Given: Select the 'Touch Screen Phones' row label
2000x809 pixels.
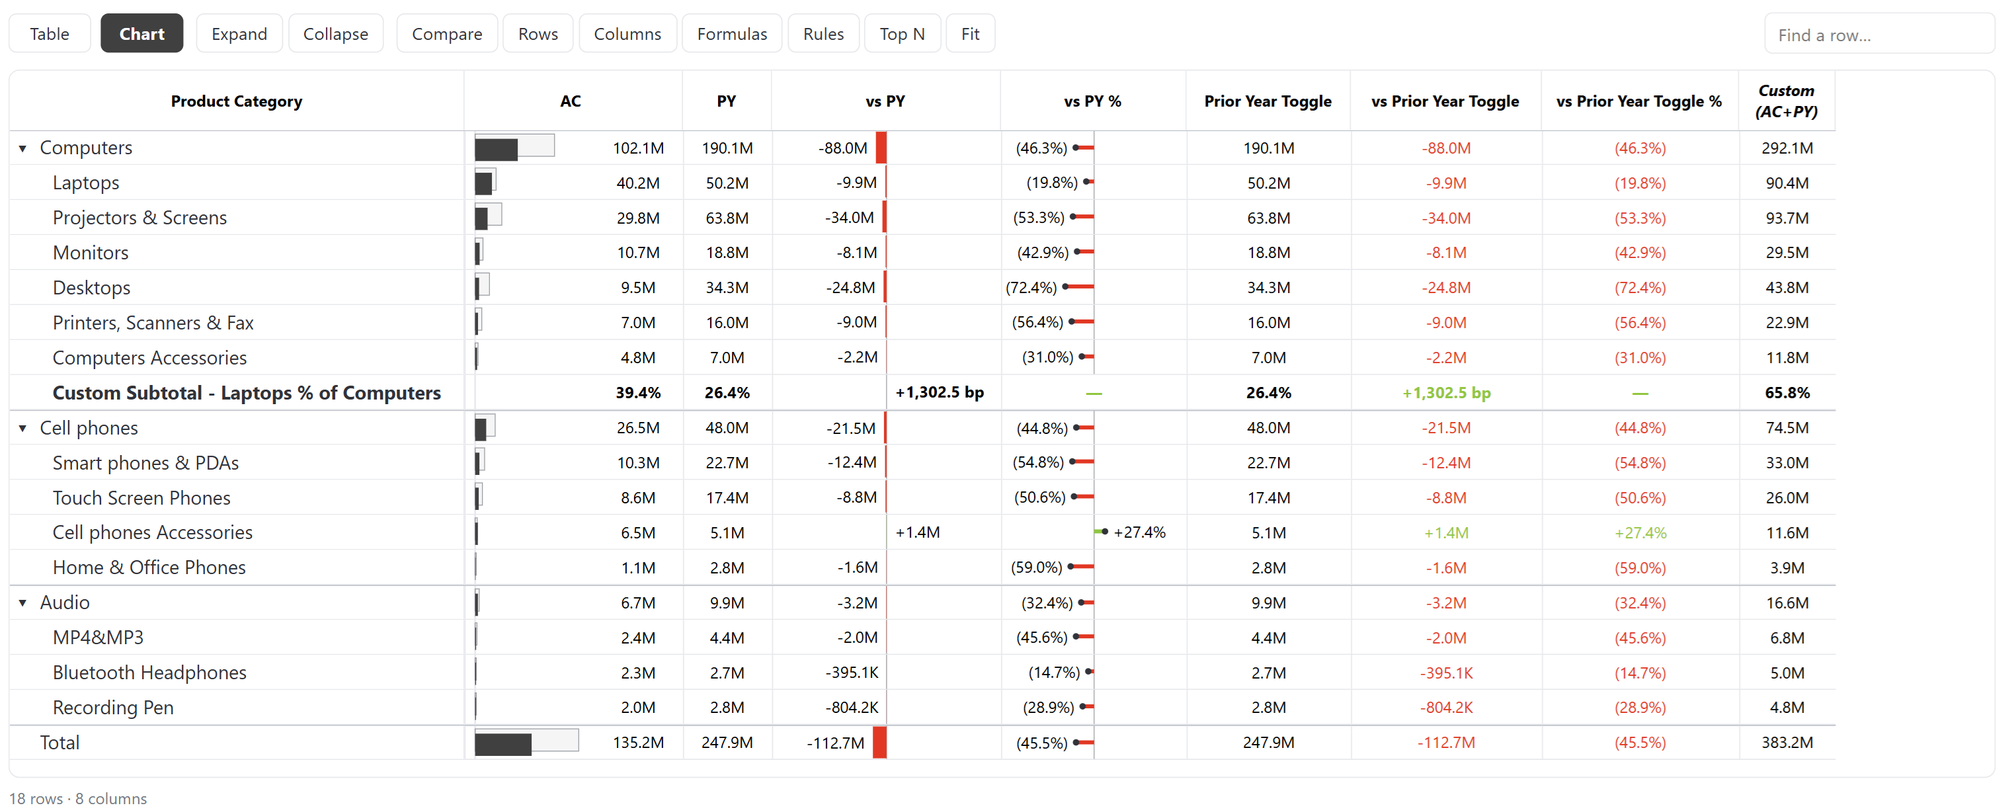Looking at the screenshot, I should coord(142,498).
